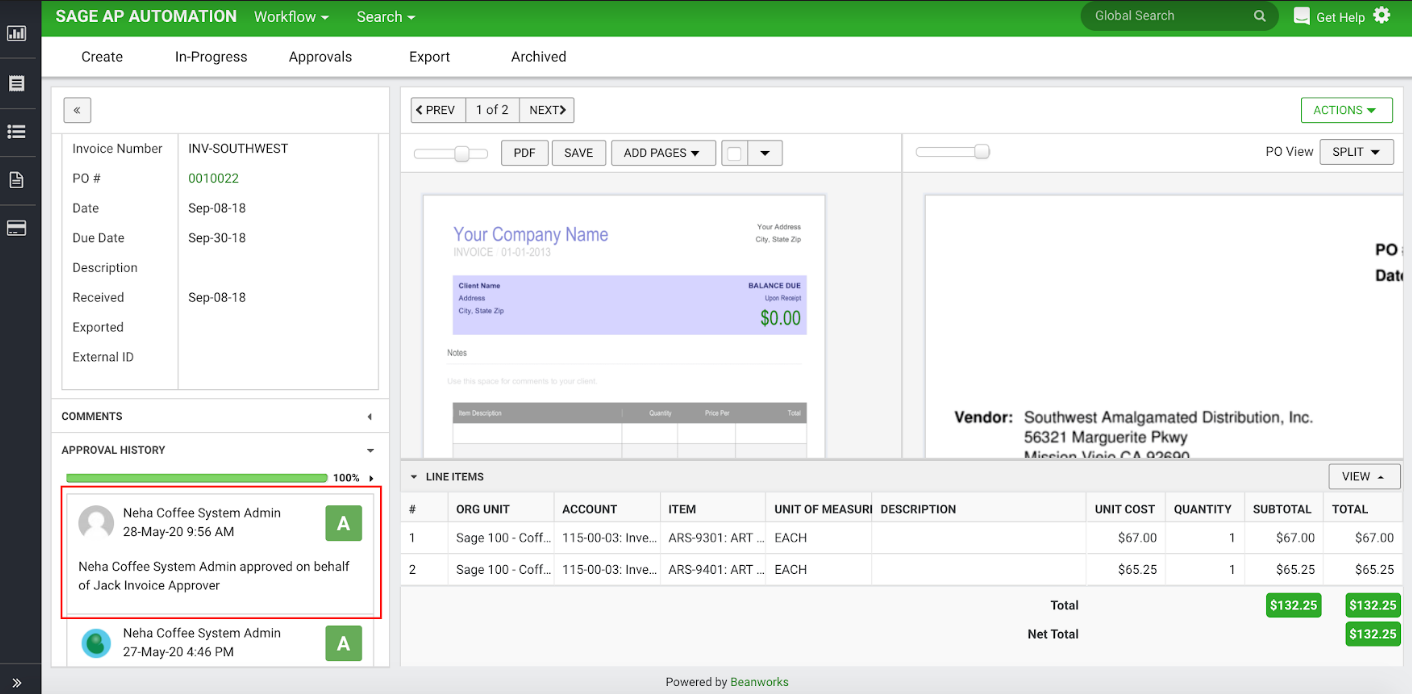1412x694 pixels.
Task: Click the Due Date Sep-30-18 value
Action: click(217, 238)
